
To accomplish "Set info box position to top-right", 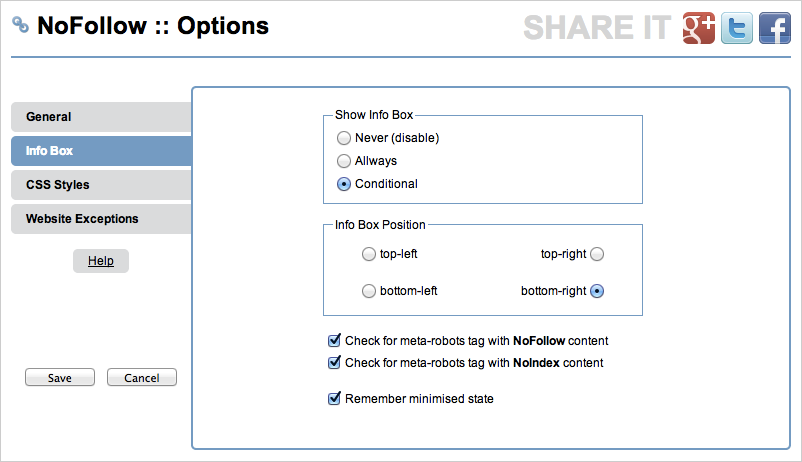I will (x=597, y=254).
